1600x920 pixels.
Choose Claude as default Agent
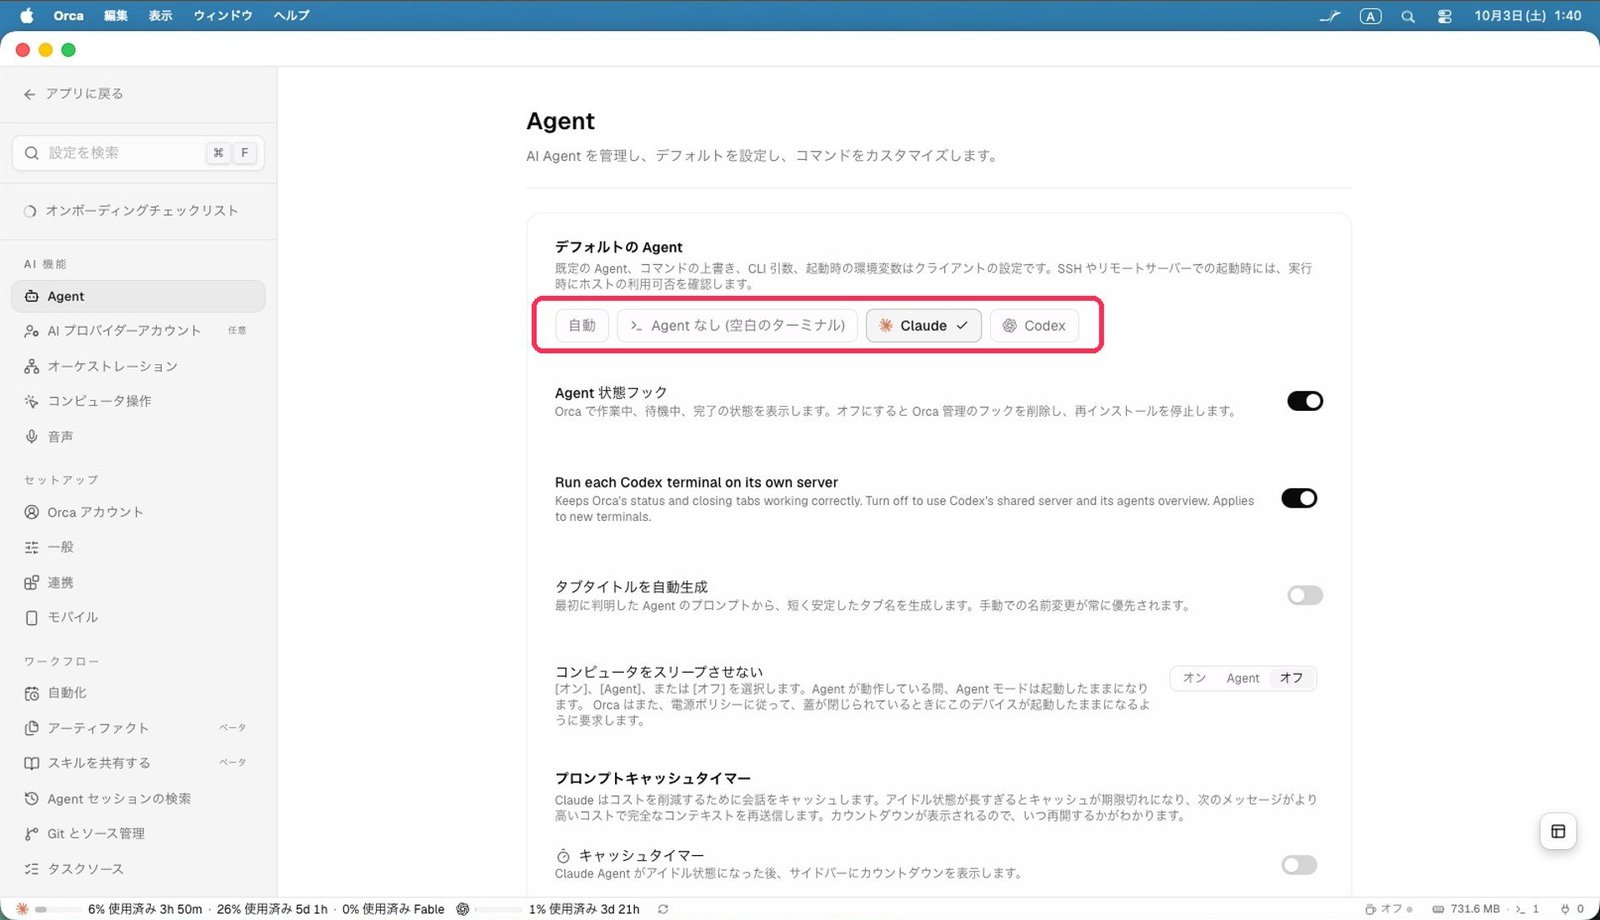point(924,326)
